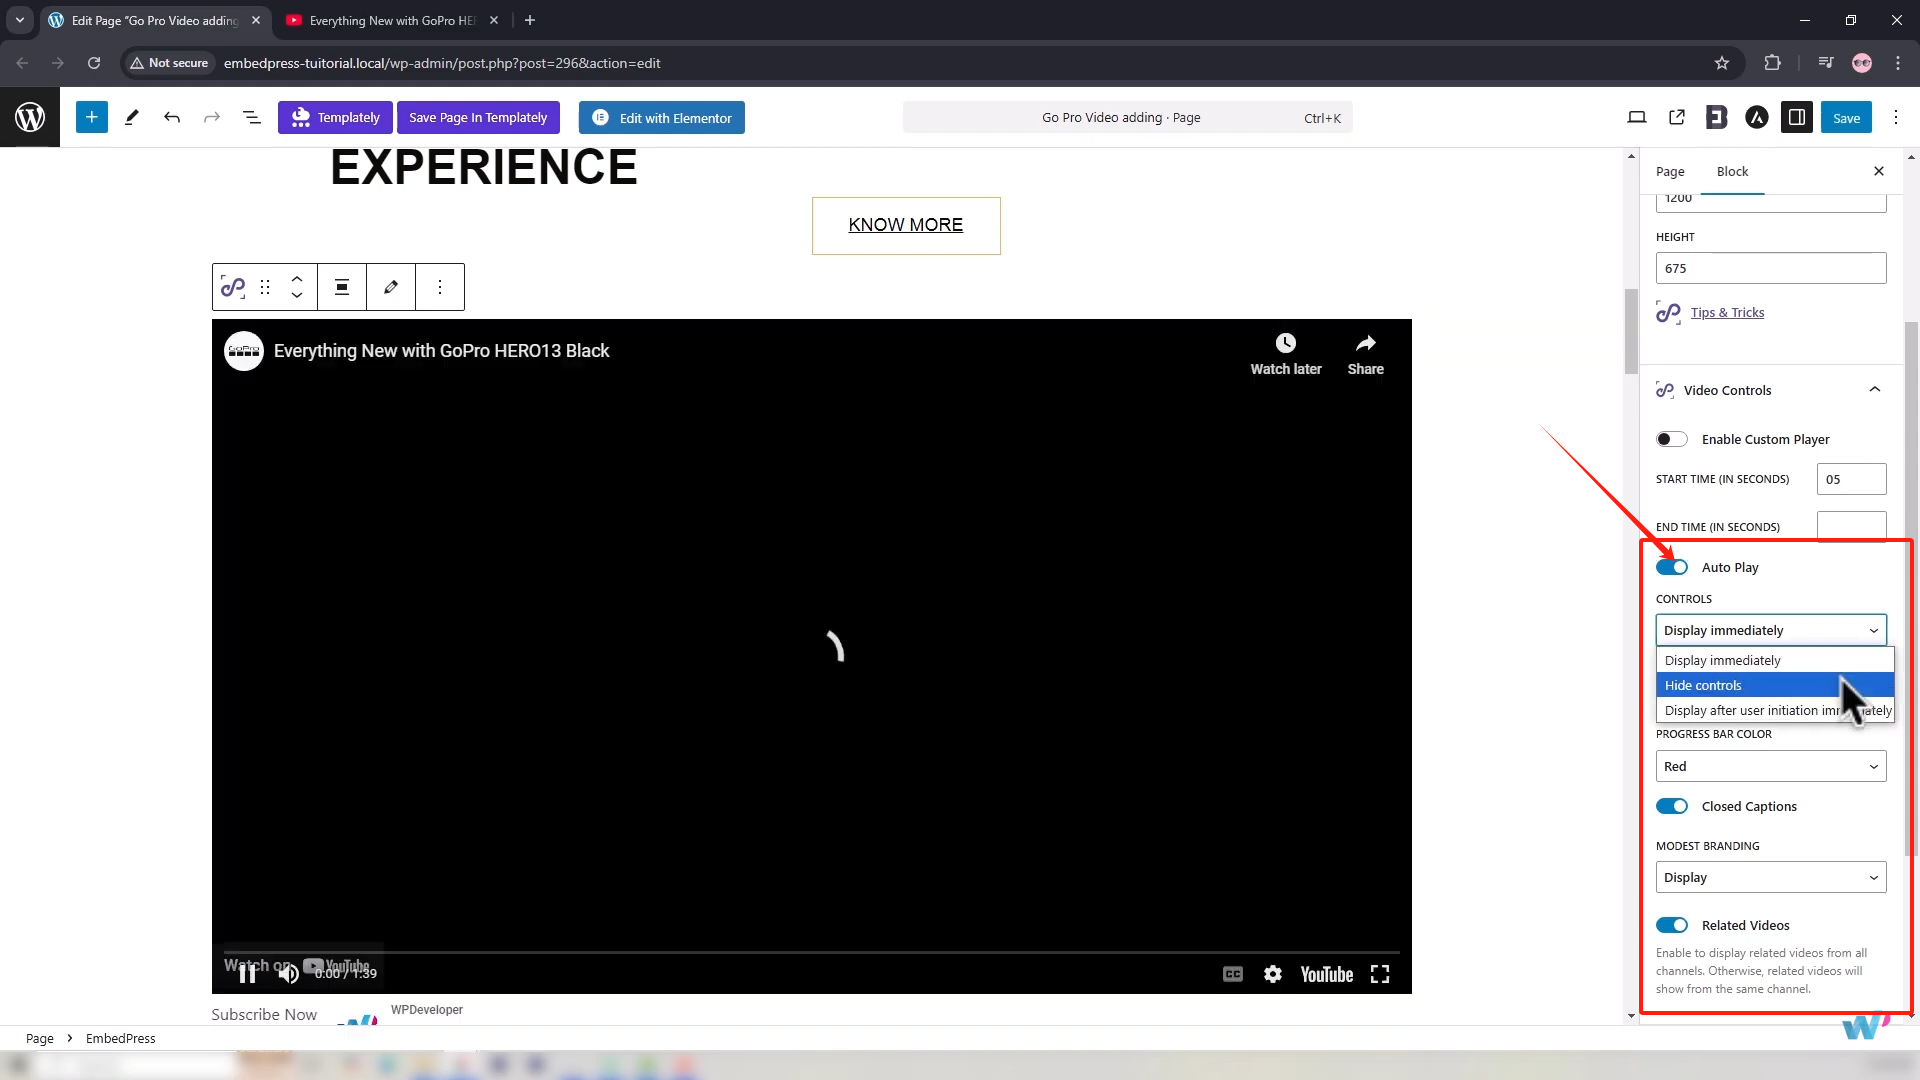Open YouTube player settings gear
This screenshot has height=1080, width=1920.
pos(1272,974)
